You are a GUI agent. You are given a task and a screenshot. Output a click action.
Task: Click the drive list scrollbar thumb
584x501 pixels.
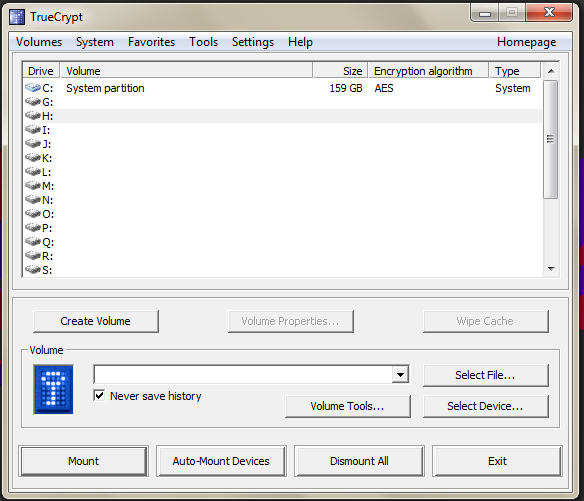click(x=550, y=139)
